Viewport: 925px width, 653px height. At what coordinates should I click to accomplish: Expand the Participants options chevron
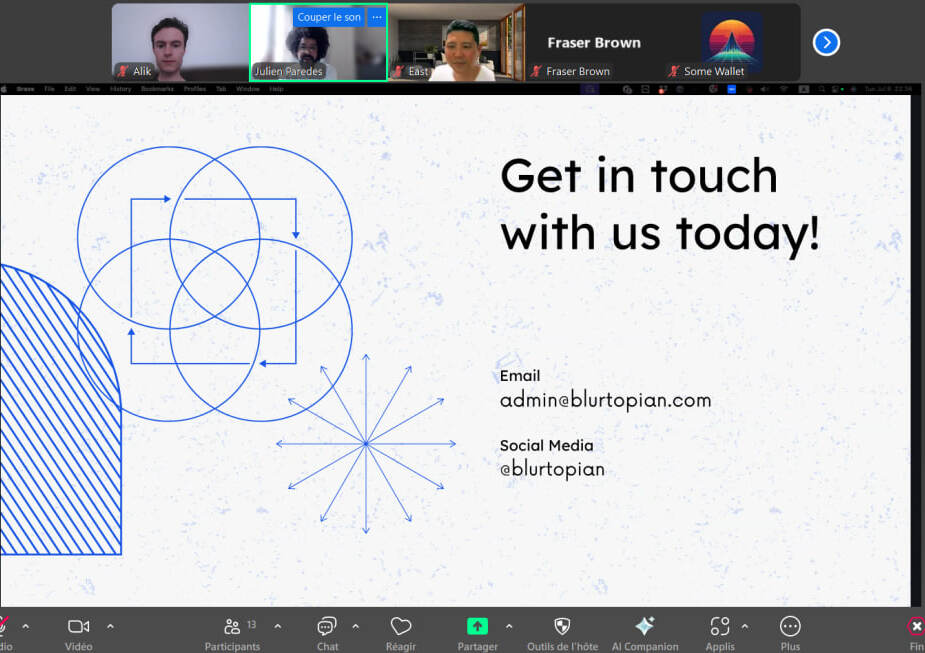click(278, 626)
